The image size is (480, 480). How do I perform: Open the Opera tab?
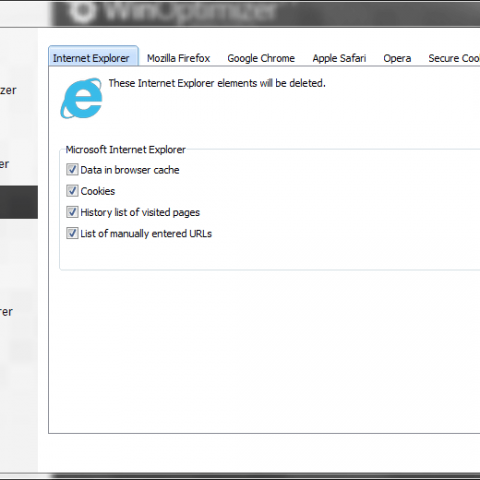397,58
